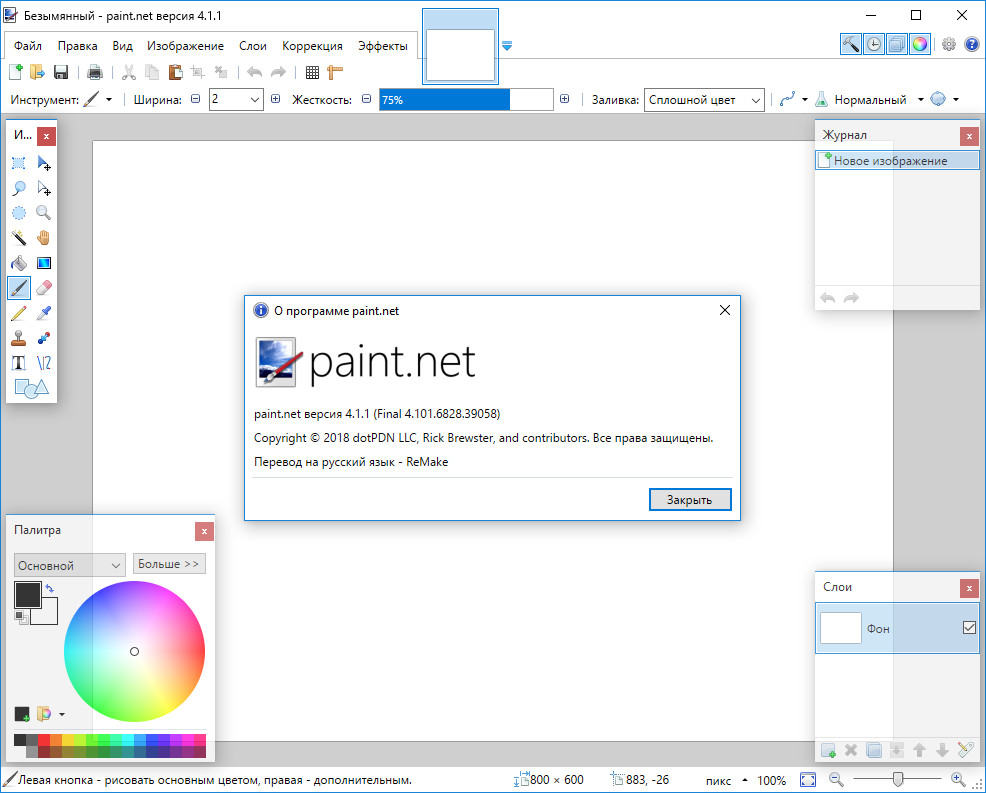Select the Text tool

[x=19, y=363]
